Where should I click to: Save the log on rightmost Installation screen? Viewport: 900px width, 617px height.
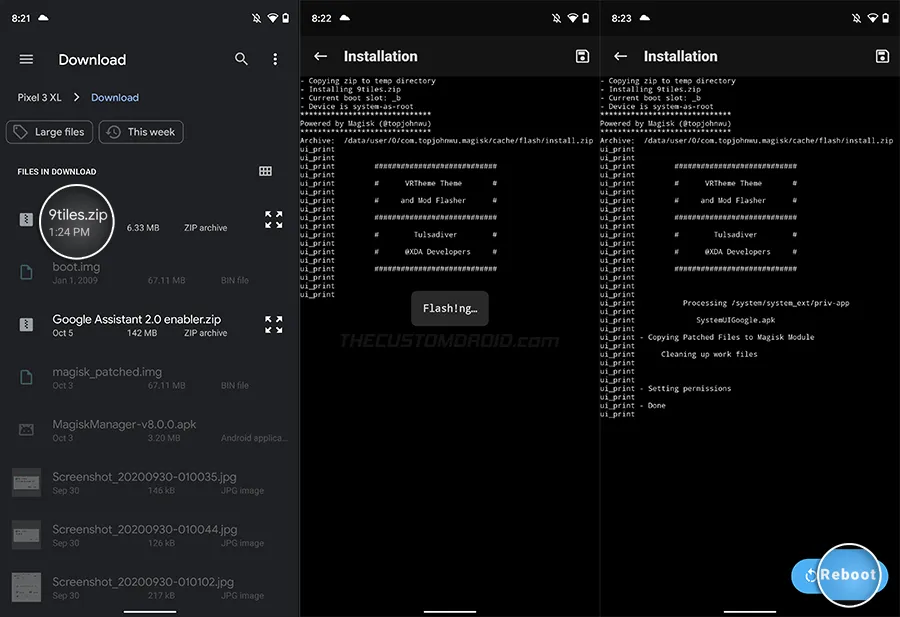click(882, 56)
